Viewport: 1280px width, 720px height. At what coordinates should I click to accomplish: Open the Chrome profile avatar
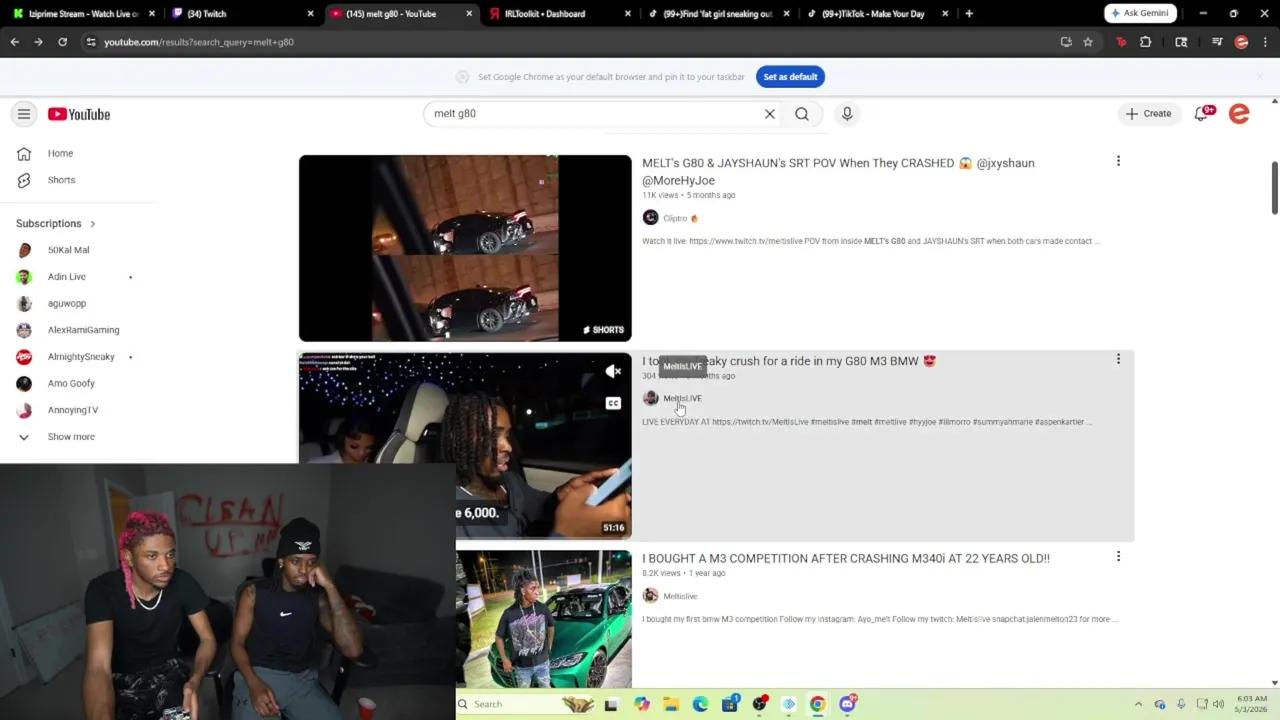tap(1241, 42)
